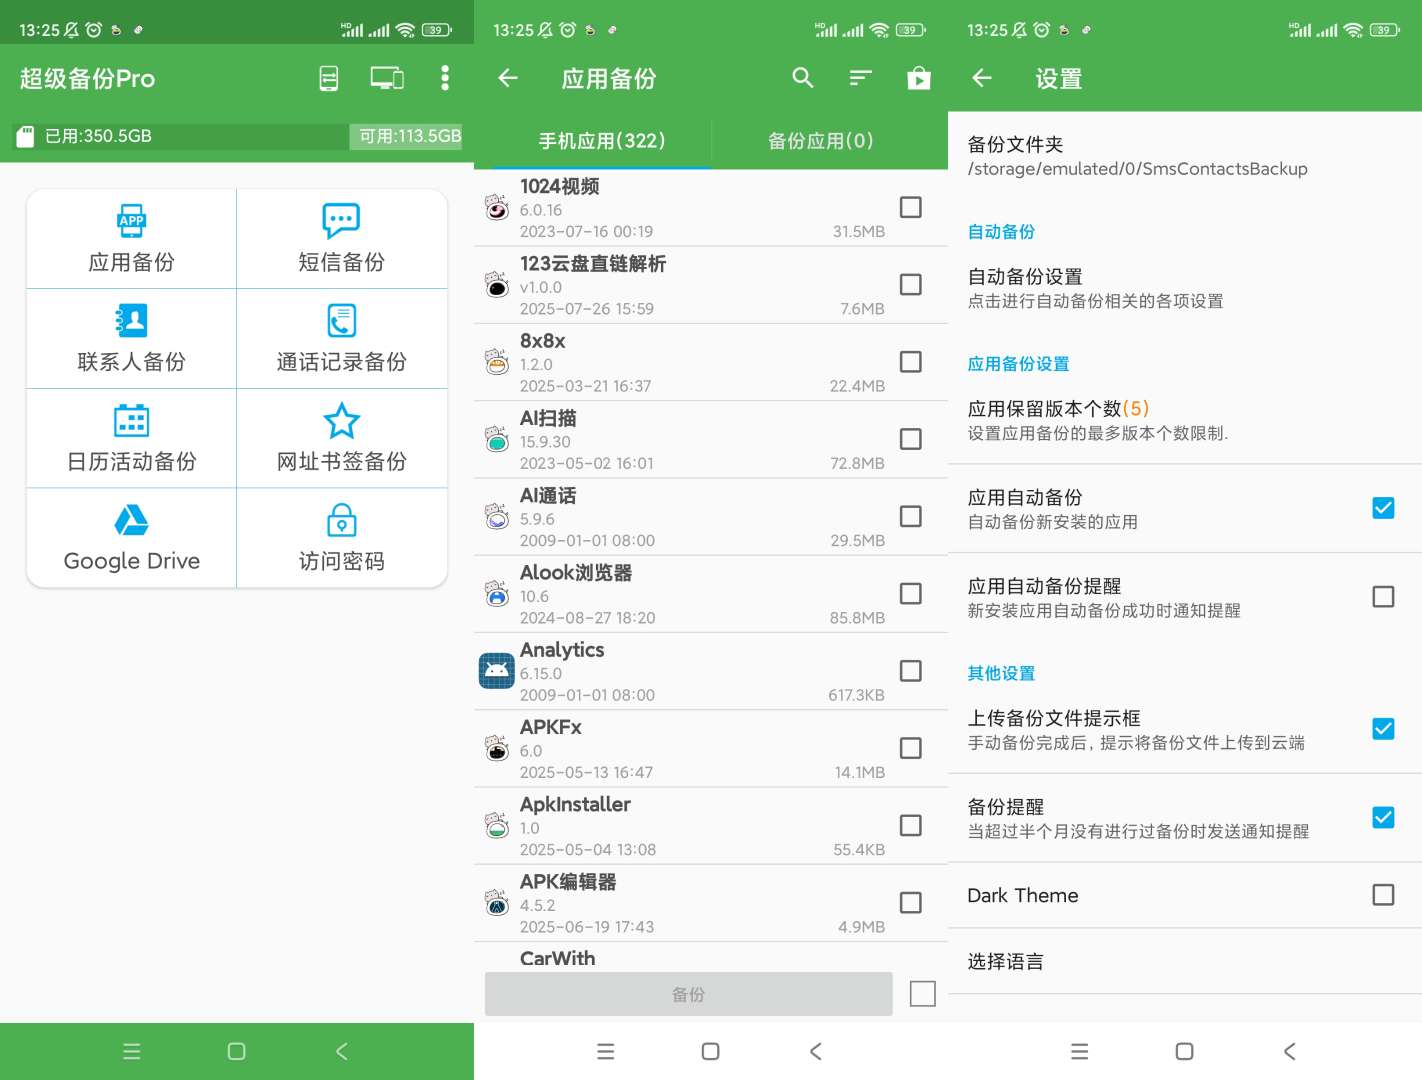Screen dimensions: 1422x1080
Task: Set 应用保留版本个数(5) limit
Action: 1185,420
